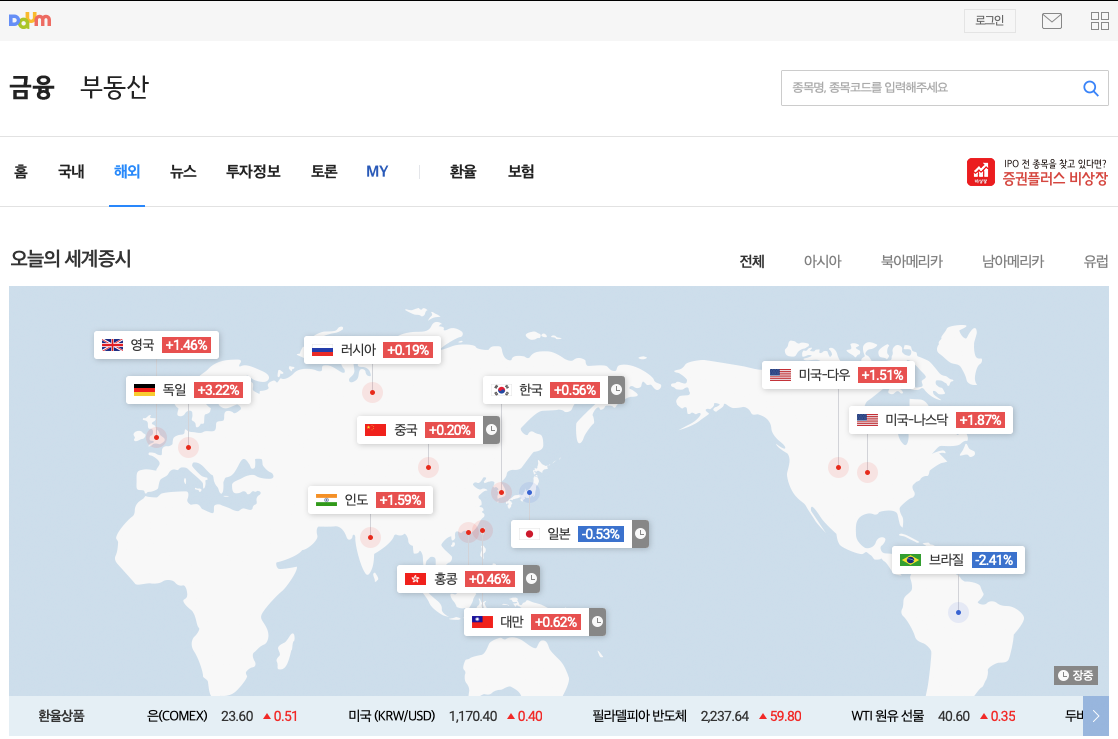Click the search magnifier icon
1118x739 pixels.
(1090, 88)
